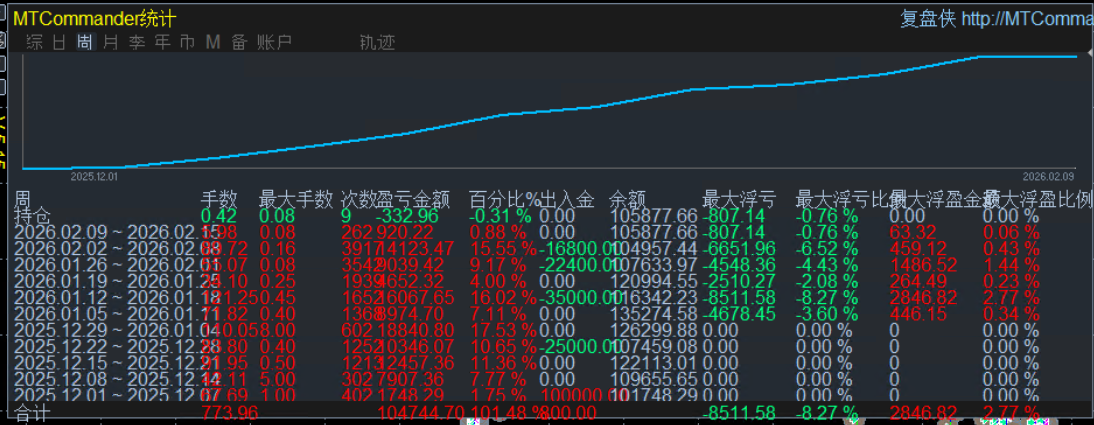Viewport: 1094px width, 425px height.
Task: Click the floating profit ratio 1.44 %
Action: click(x=1011, y=265)
